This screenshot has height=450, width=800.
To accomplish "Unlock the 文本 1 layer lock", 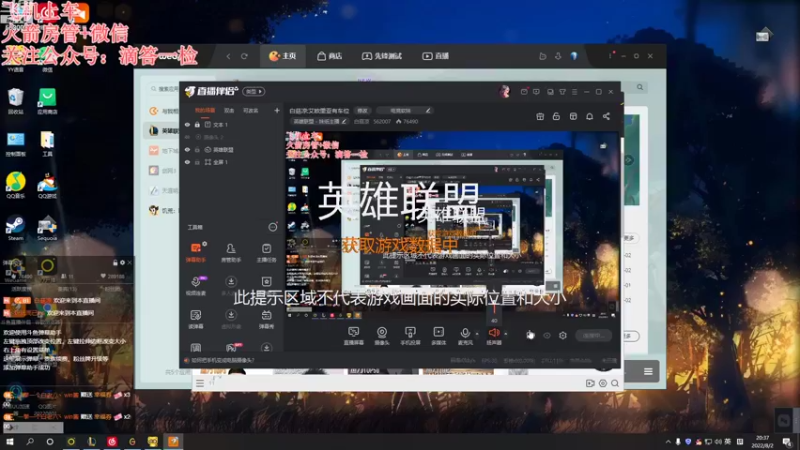I will [197, 124].
